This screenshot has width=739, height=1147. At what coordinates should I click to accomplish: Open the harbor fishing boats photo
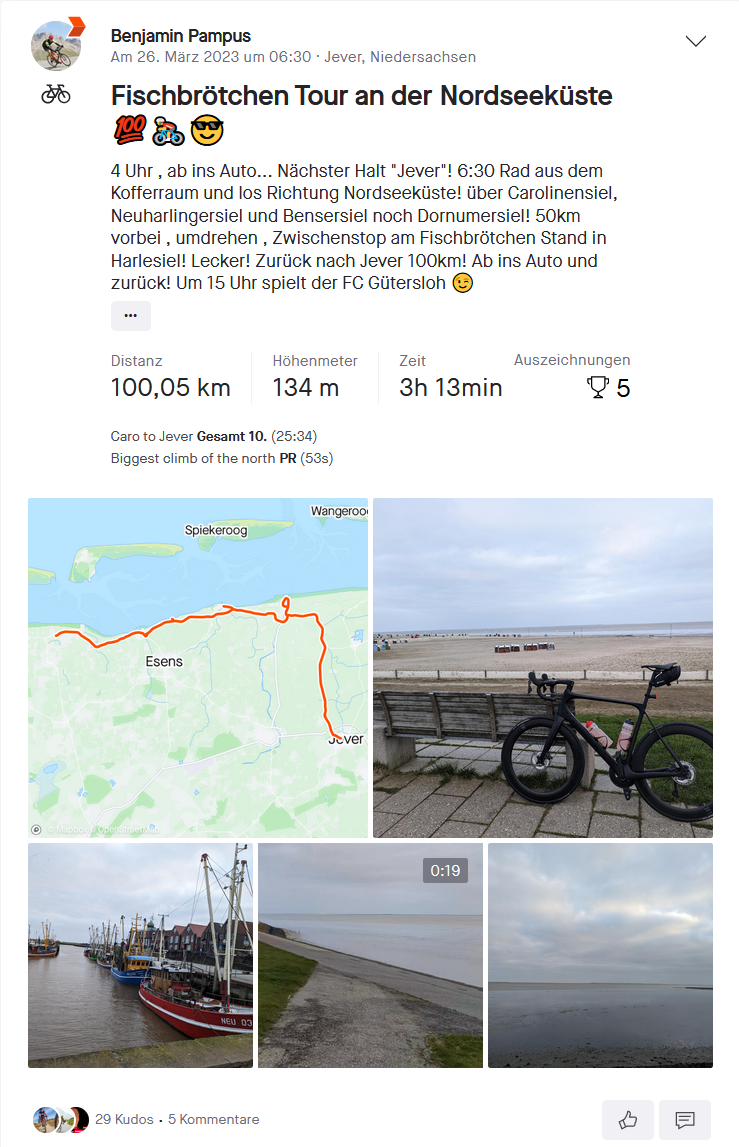tap(140, 955)
